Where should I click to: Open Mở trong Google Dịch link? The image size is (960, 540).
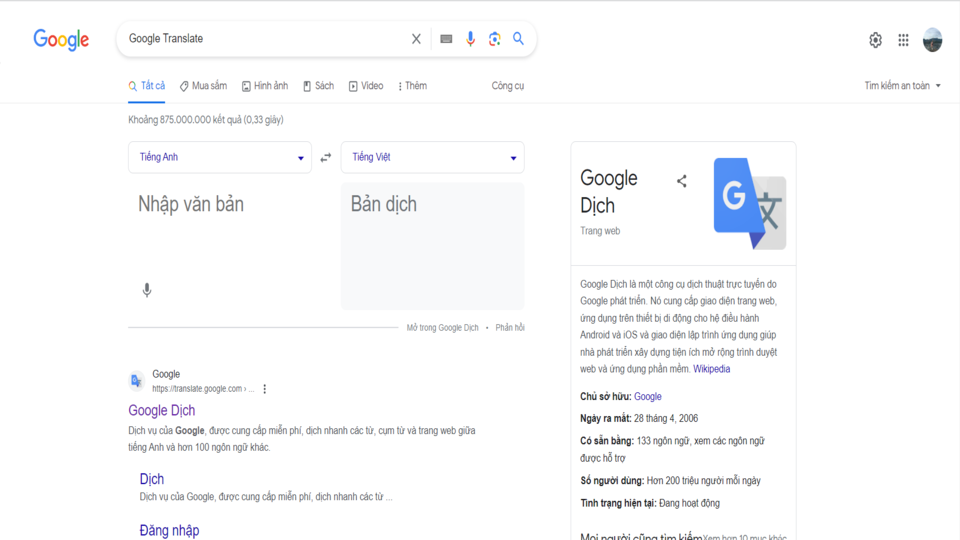[443, 328]
